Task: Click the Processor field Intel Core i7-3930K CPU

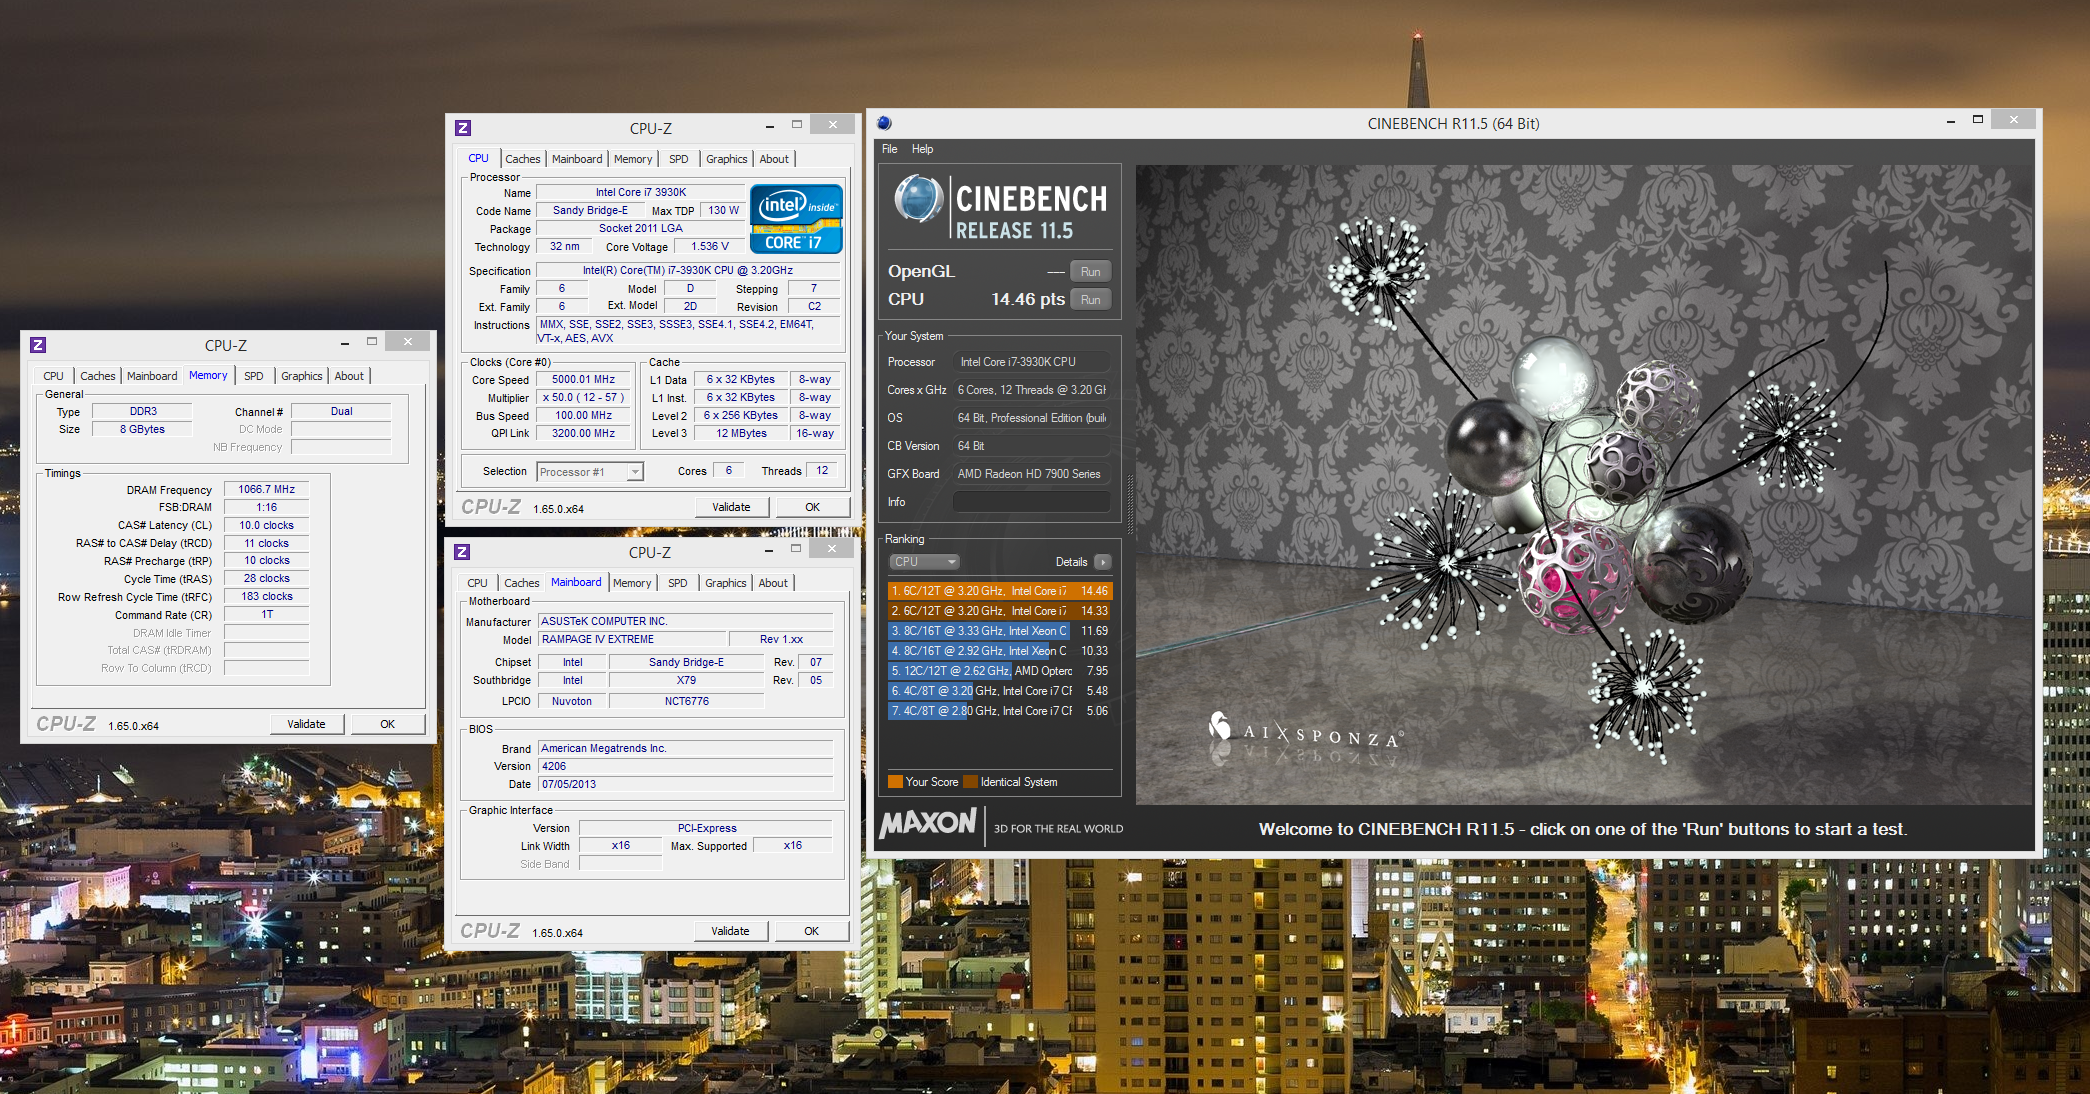Action: 1031,362
